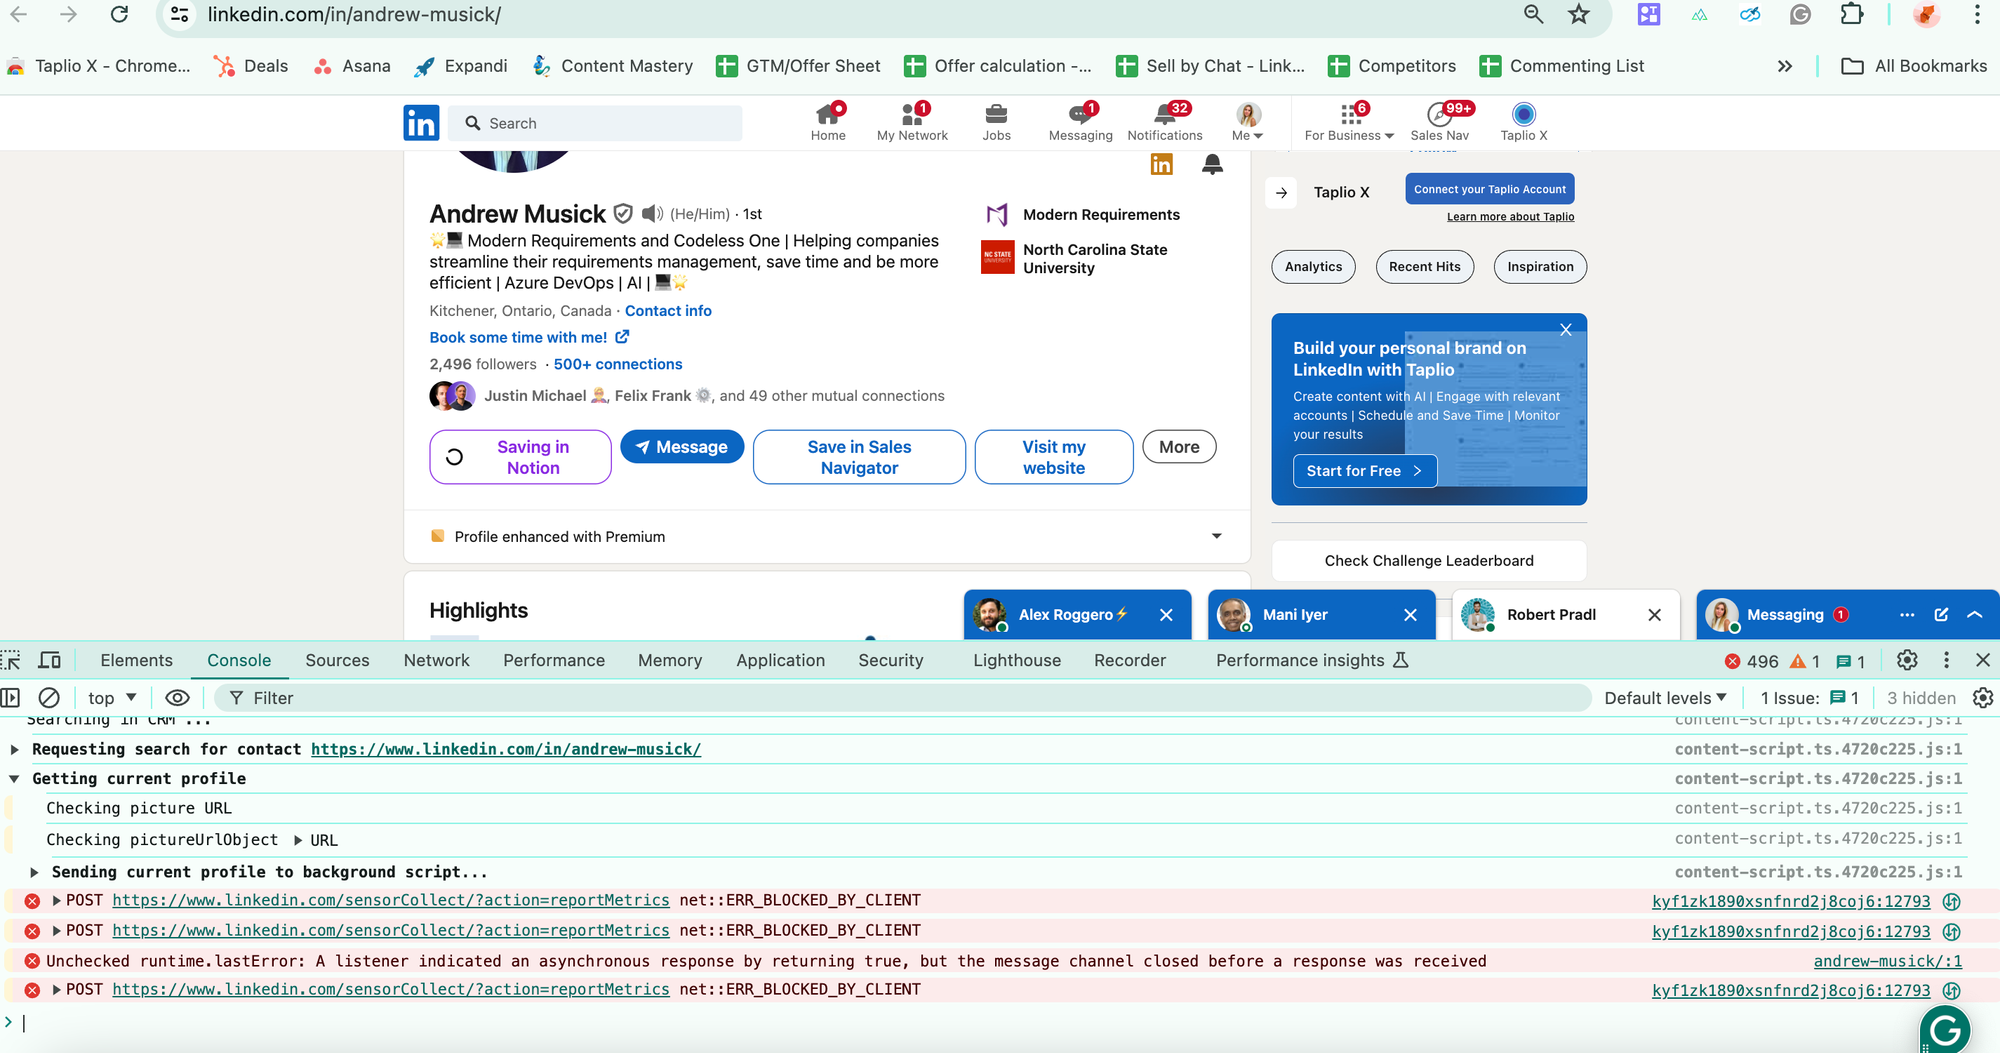Open Messaging panel options (three dots)

pyautogui.click(x=1907, y=615)
